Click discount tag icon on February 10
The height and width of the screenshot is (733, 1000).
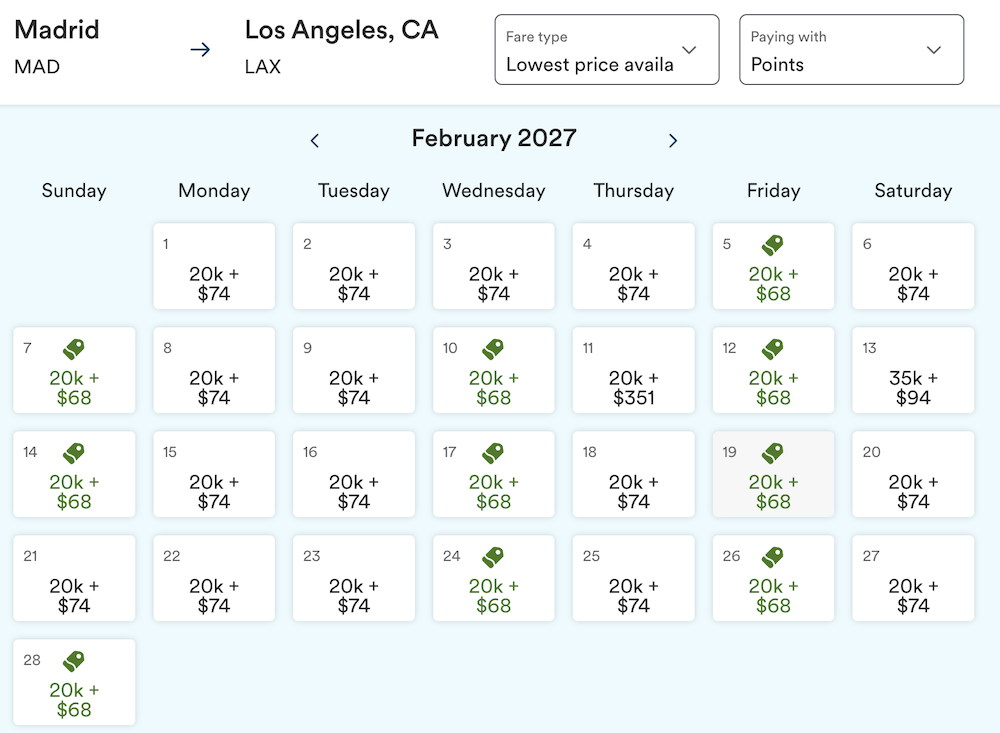[493, 348]
